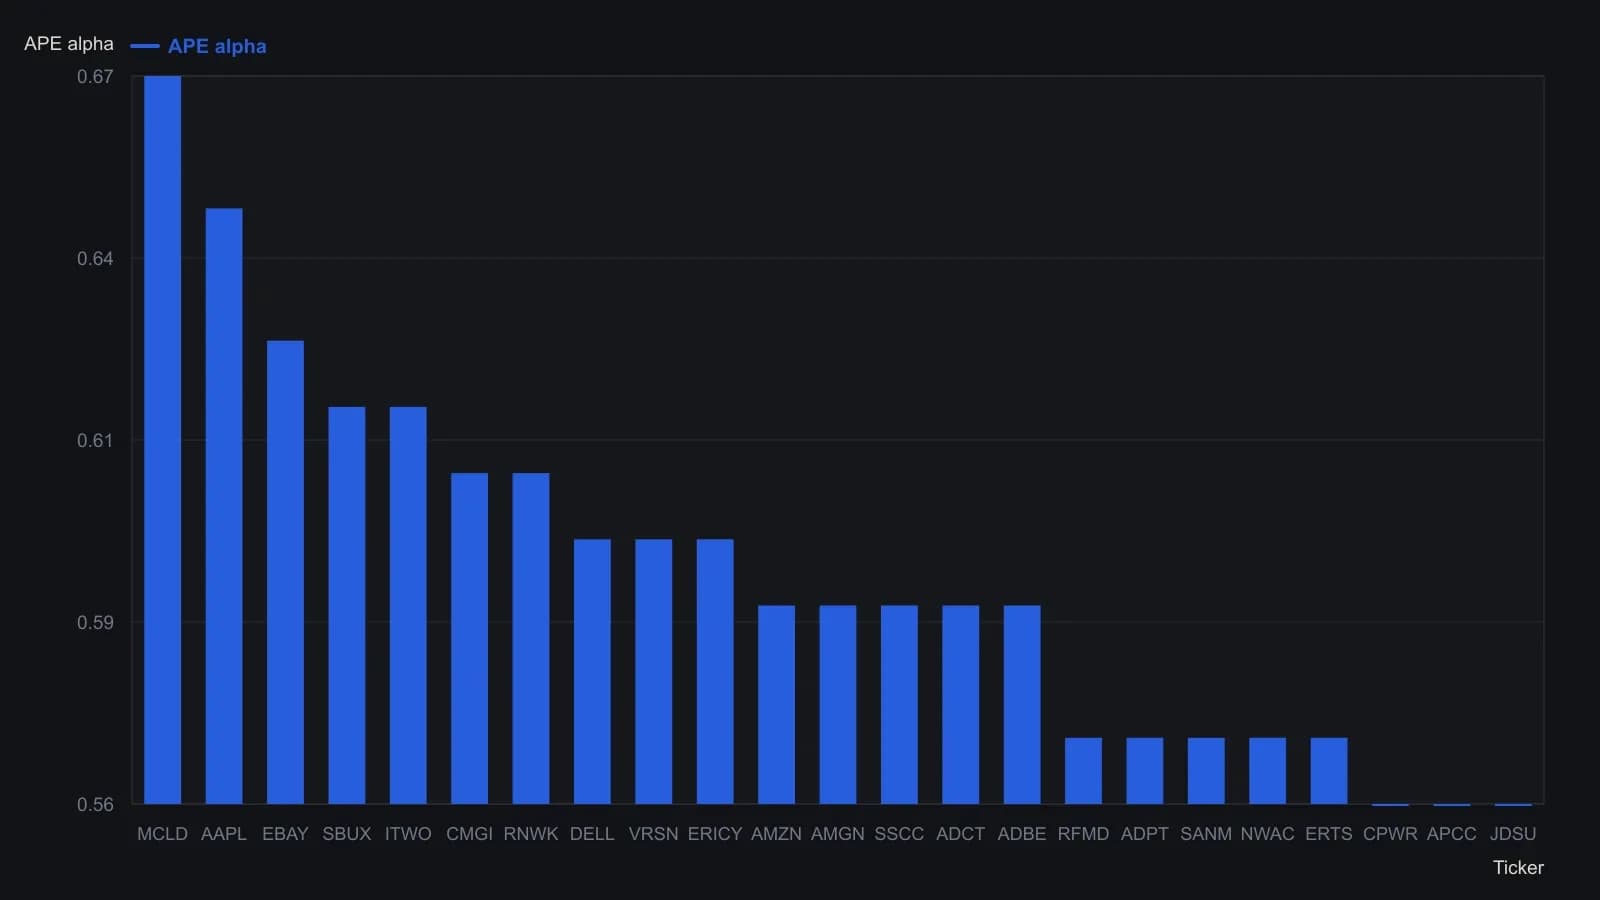This screenshot has height=900, width=1600.
Task: Click the NWAC bar
Action: [x=1268, y=771]
